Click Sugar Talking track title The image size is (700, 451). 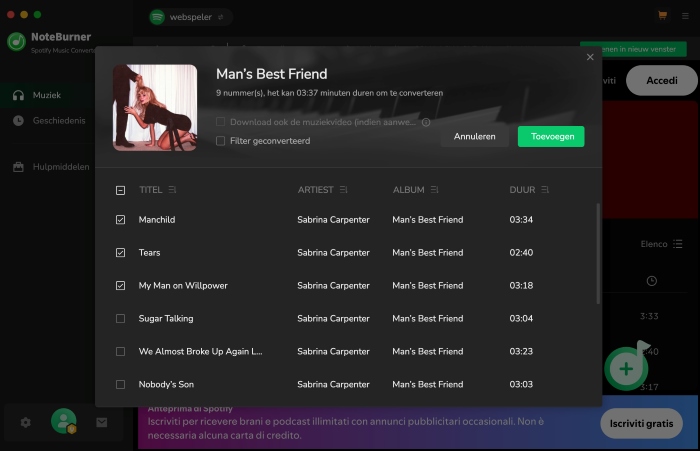(x=166, y=318)
